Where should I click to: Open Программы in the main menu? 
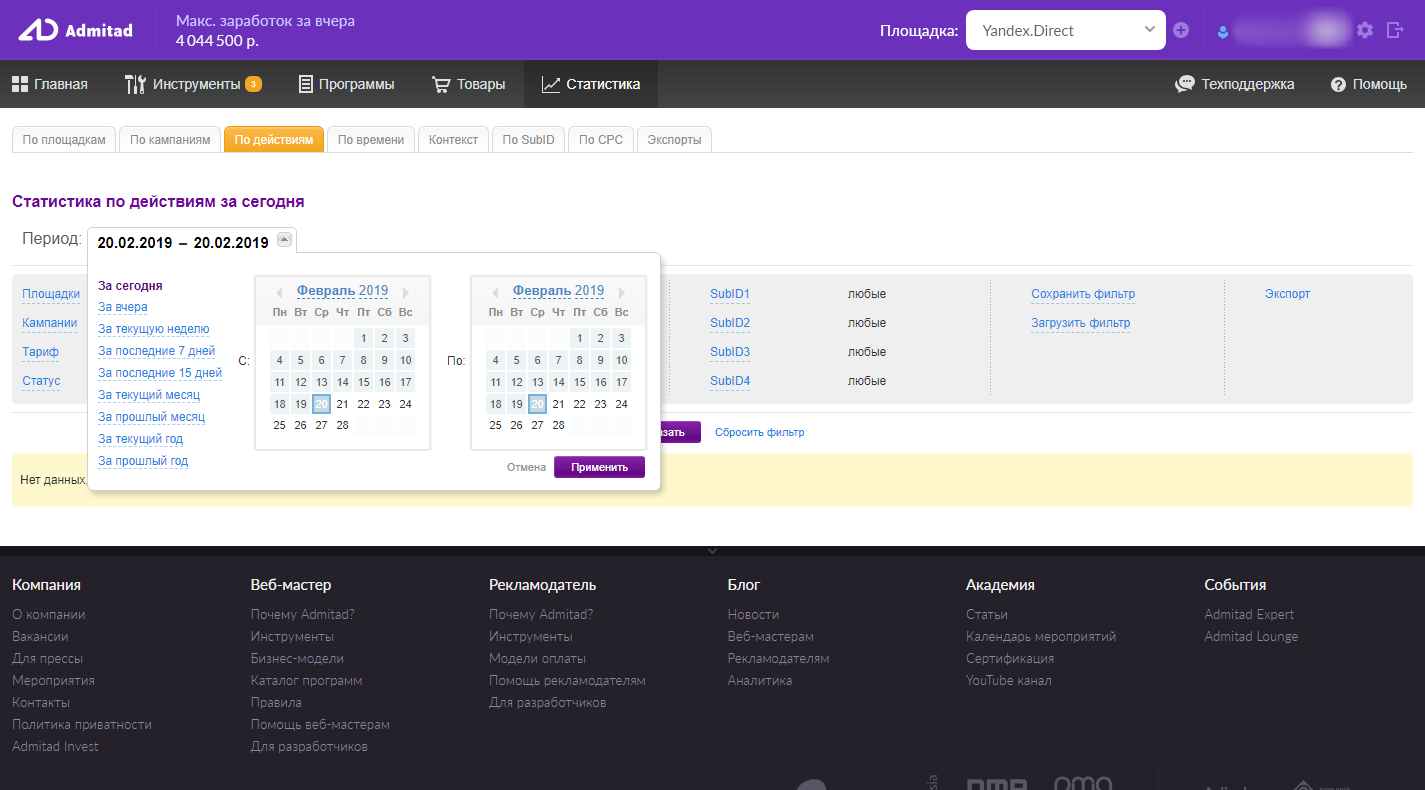346,84
